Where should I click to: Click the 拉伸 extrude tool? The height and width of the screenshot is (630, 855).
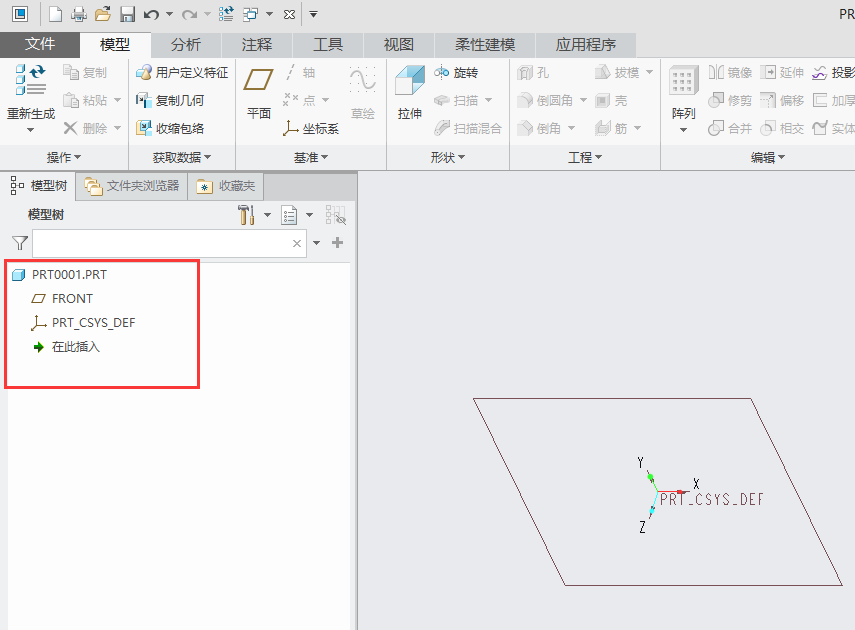[410, 93]
